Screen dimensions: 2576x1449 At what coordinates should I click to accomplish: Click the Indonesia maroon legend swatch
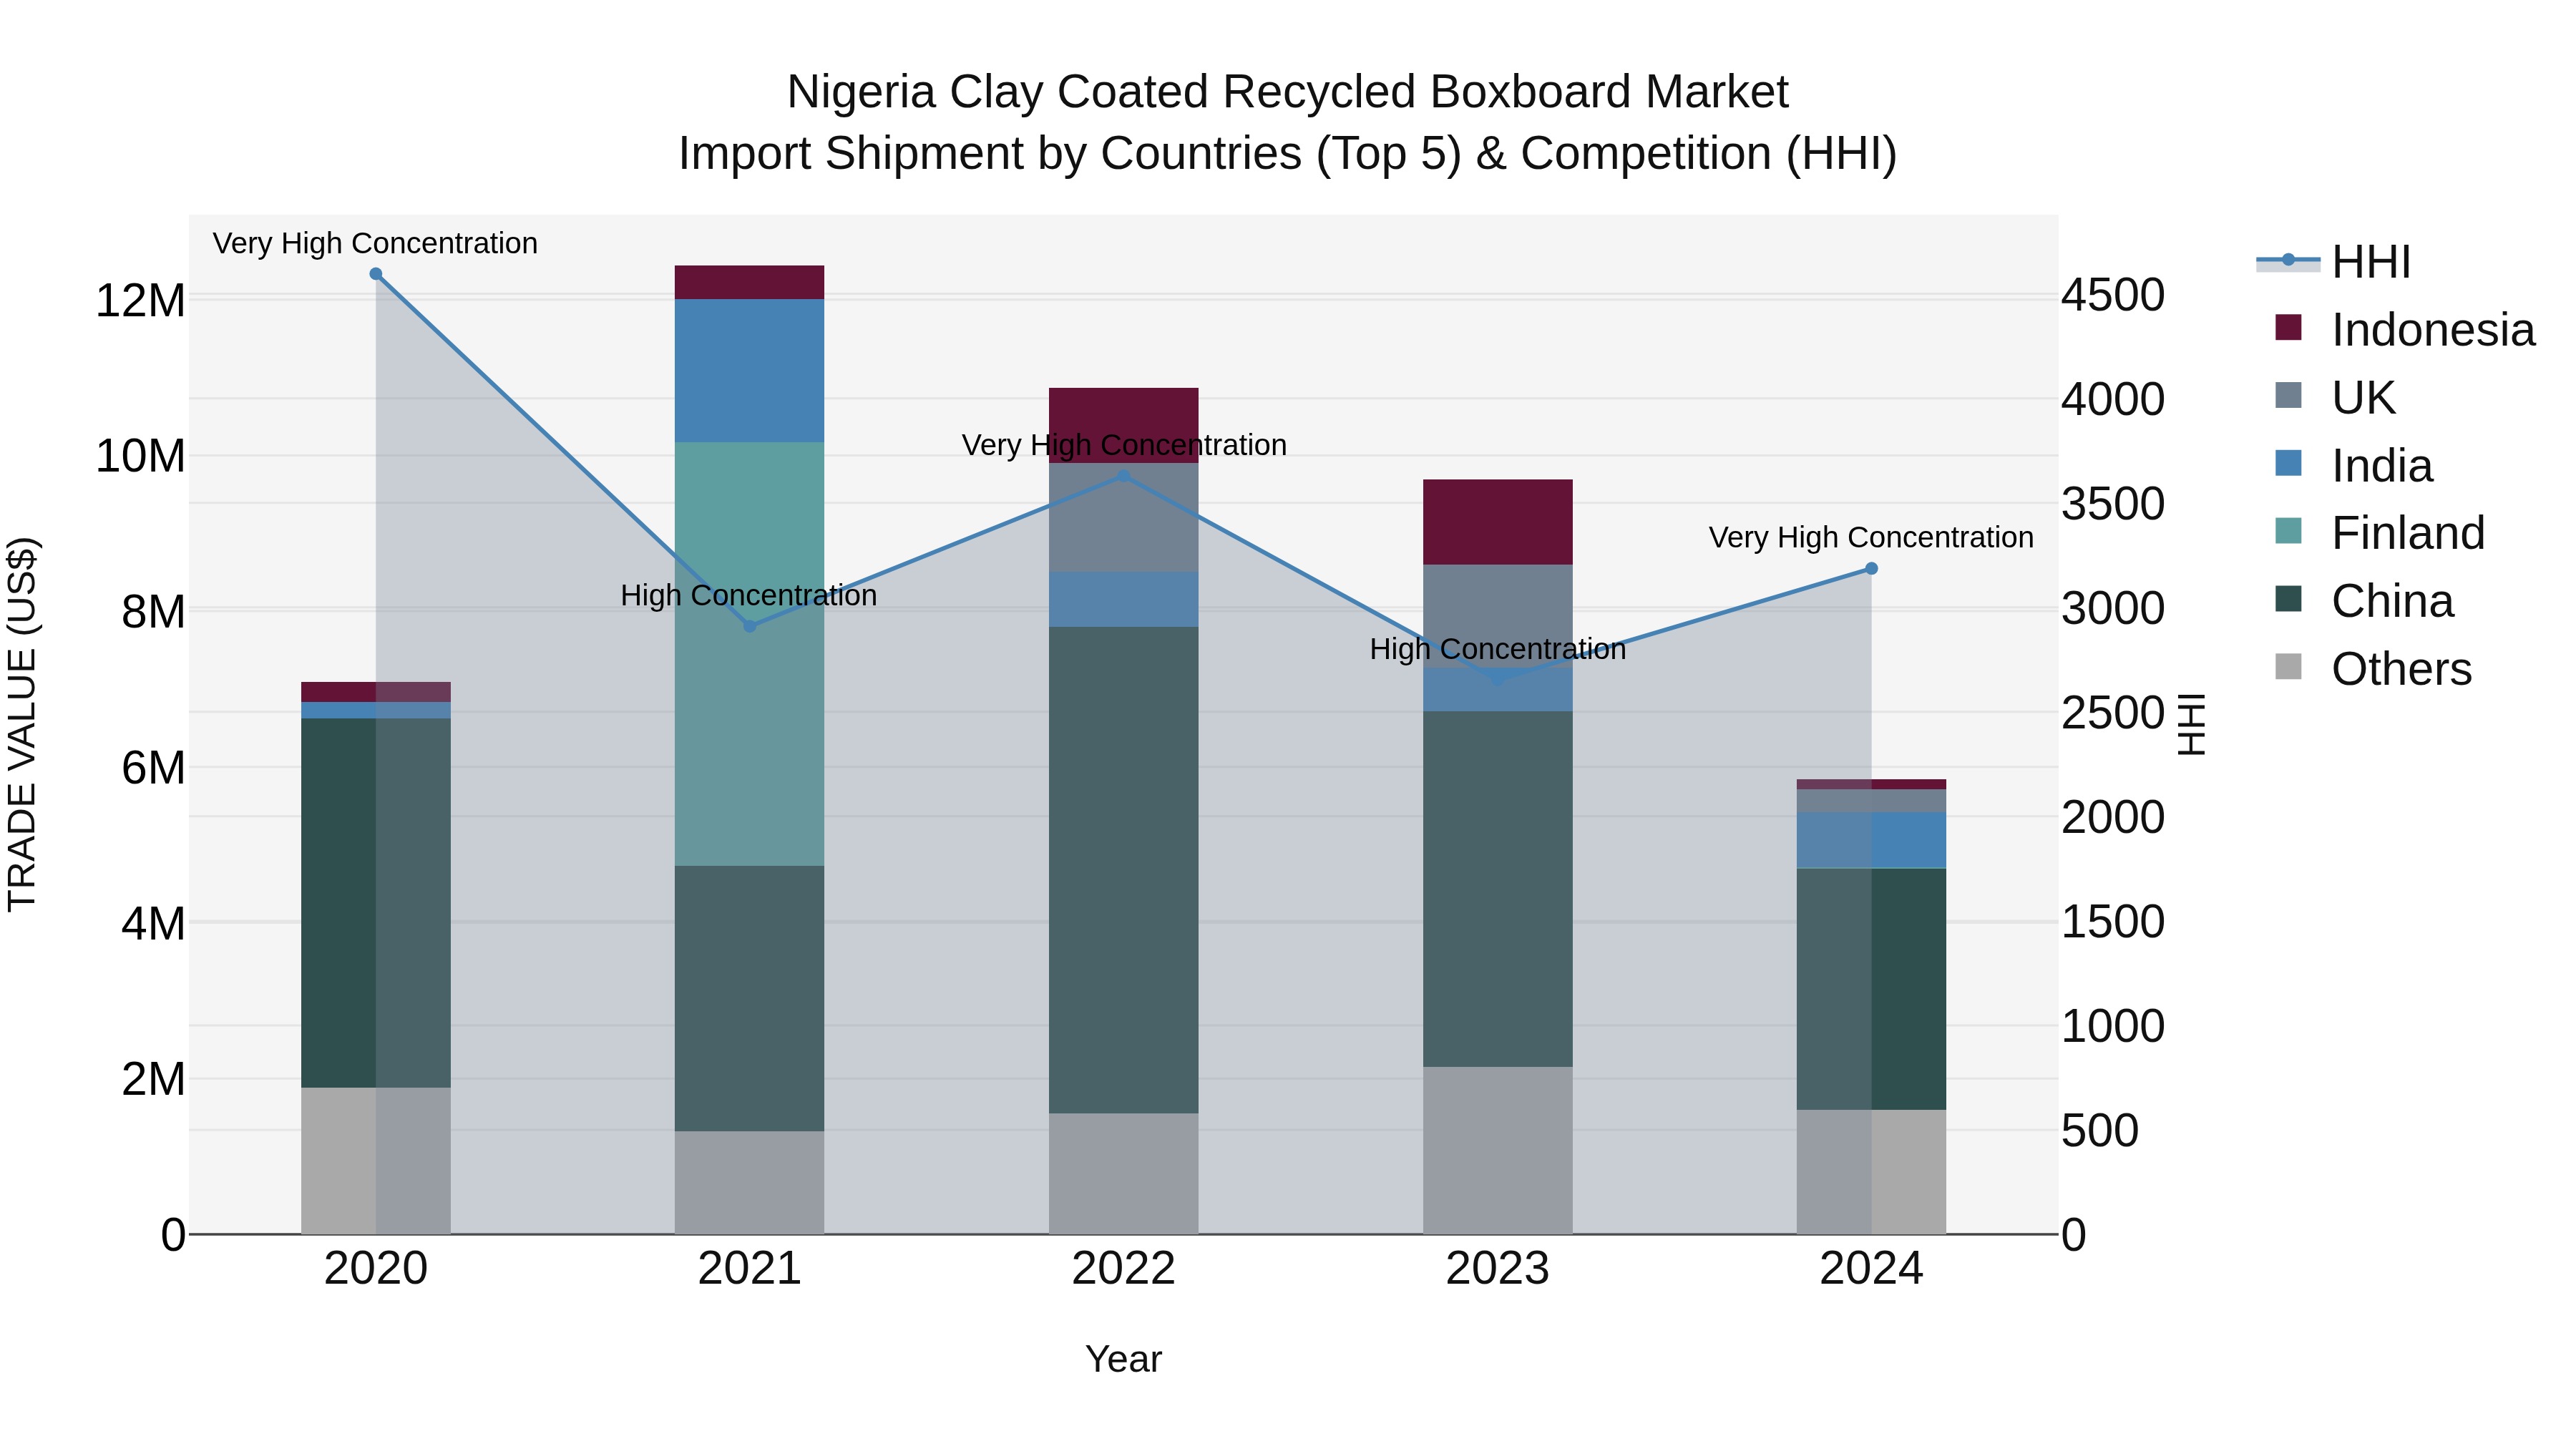2288,327
